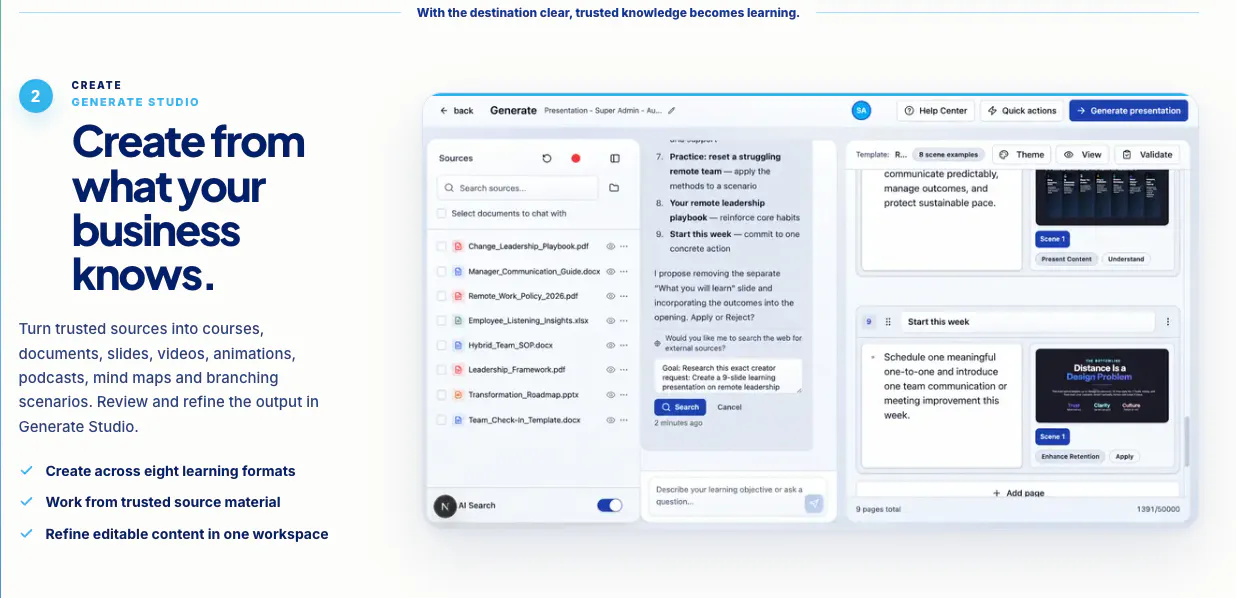
Task: Click Cancel under the web search prompt
Action: point(730,407)
